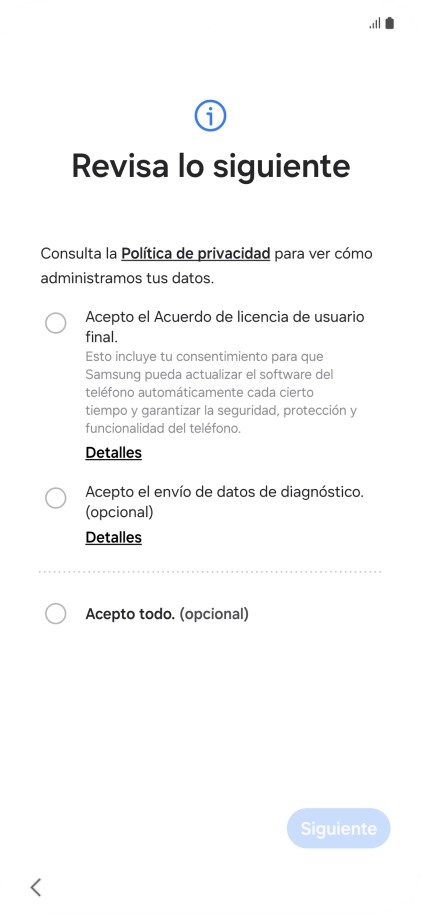Select the End User License Agreement radio button

click(56, 323)
